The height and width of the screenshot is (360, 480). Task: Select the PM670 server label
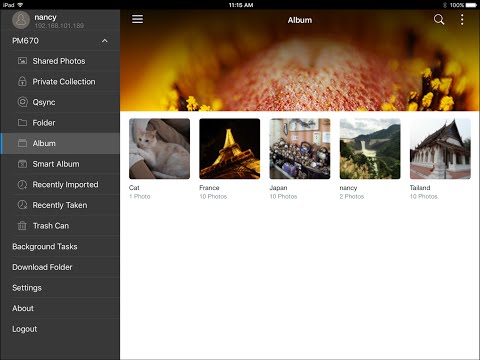pyautogui.click(x=26, y=41)
